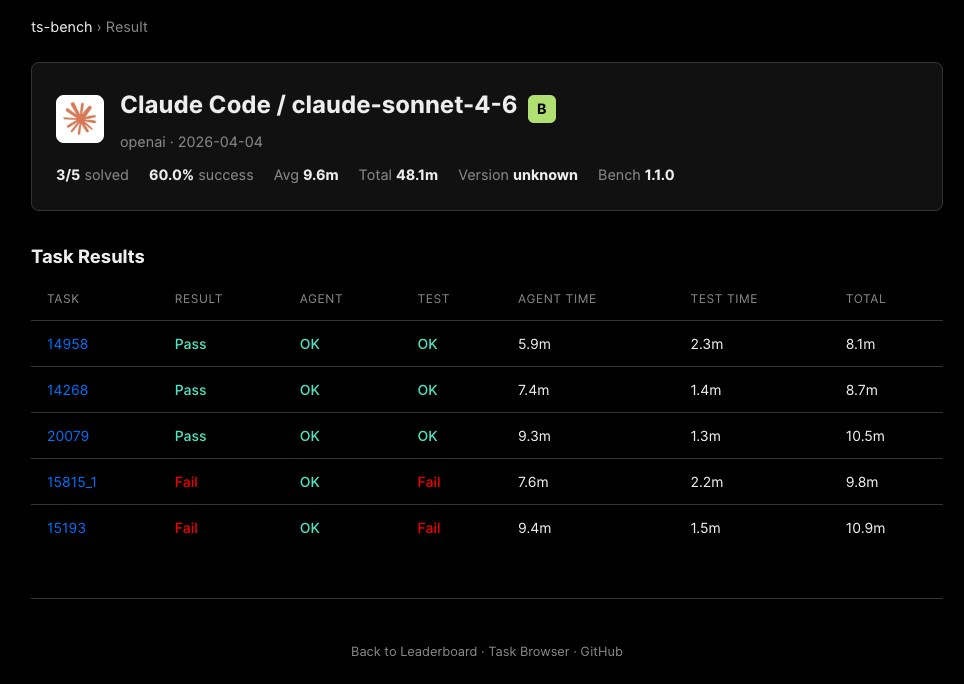This screenshot has height=684, width=964.
Task: Click the agent OK status for task 15193
Action: (310, 529)
